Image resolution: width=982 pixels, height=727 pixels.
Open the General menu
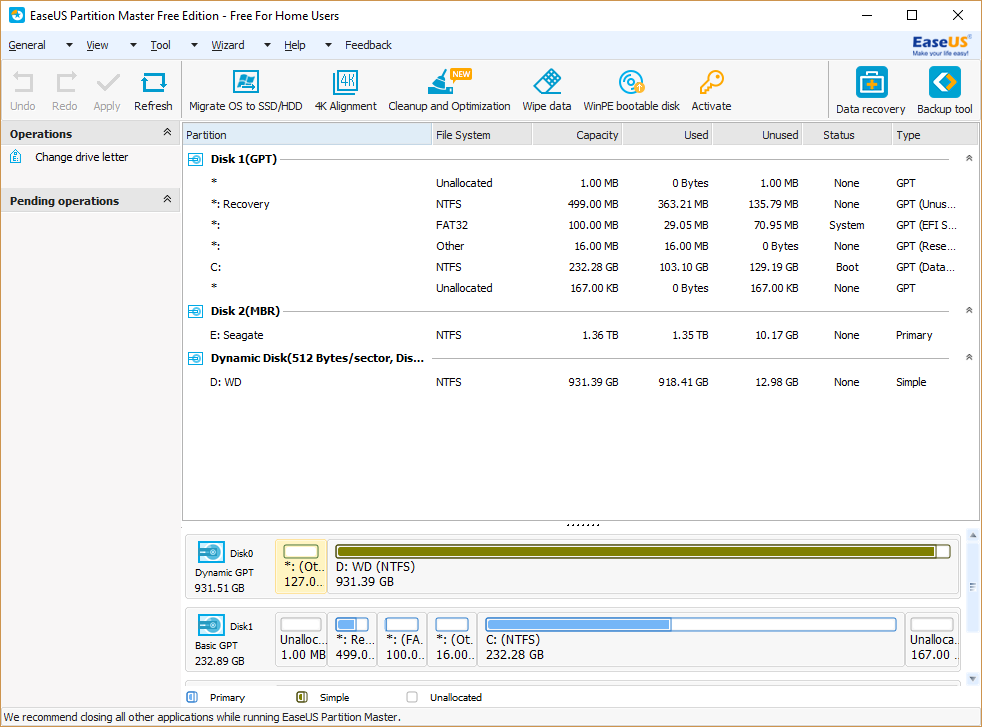[x=27, y=45]
